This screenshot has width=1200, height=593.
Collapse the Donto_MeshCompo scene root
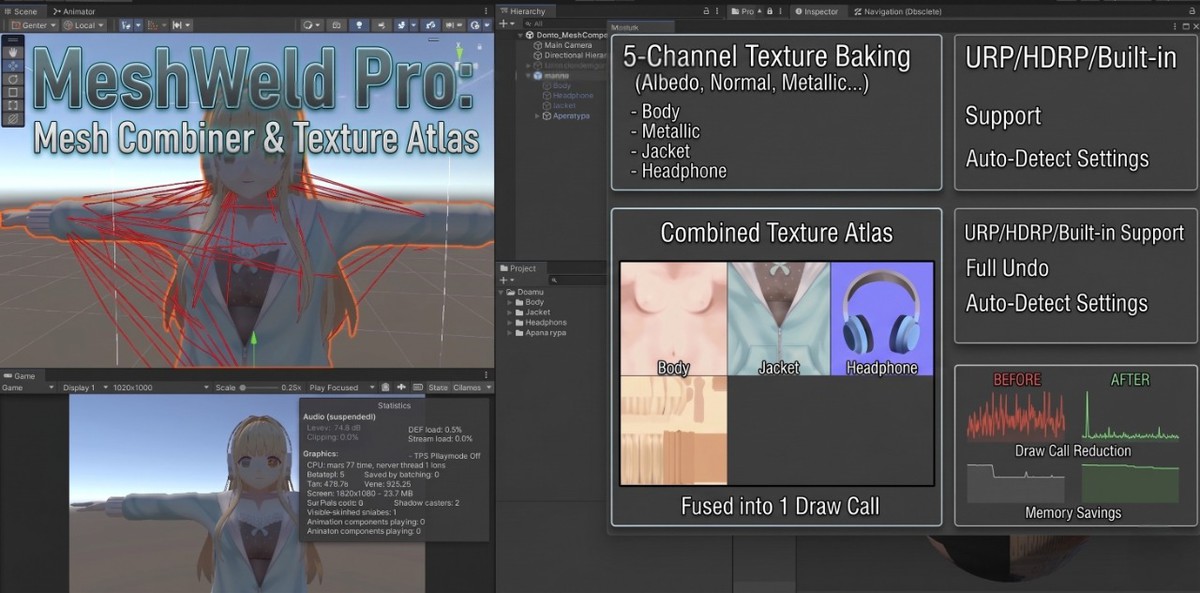coord(520,35)
